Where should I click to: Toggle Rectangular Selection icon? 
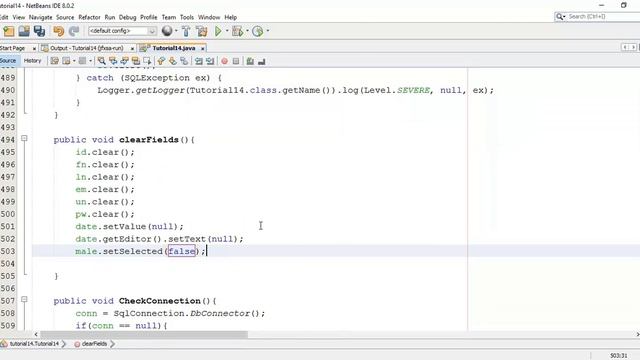[147, 61]
